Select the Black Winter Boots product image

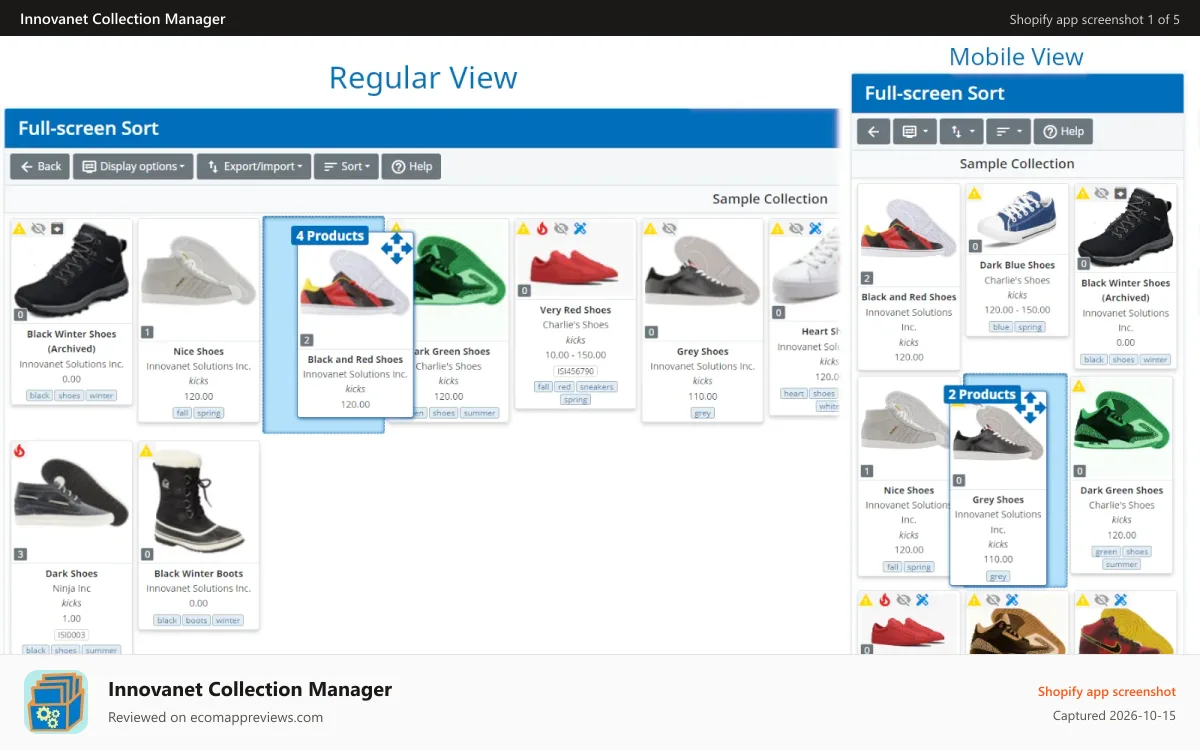pyautogui.click(x=198, y=503)
